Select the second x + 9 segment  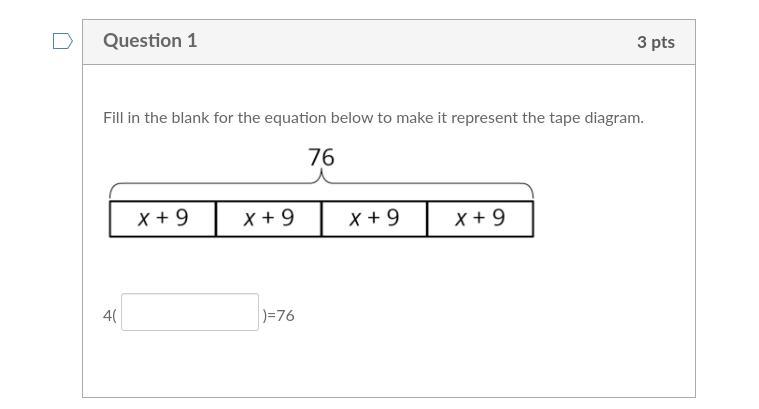(269, 219)
